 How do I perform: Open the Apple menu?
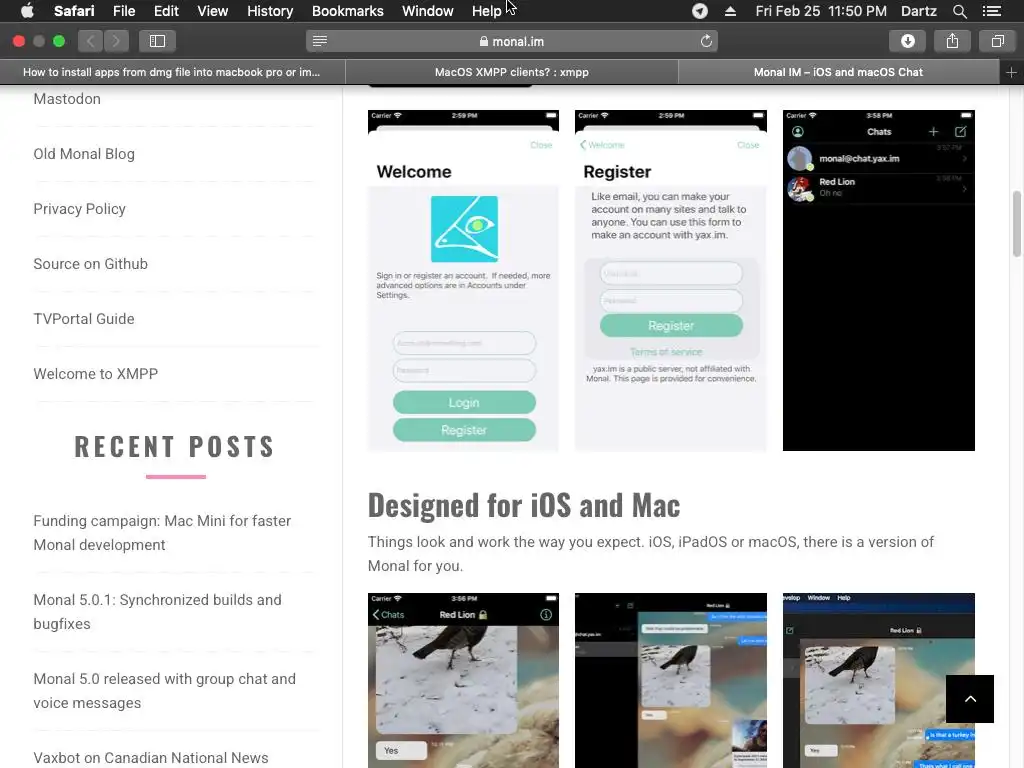(27, 11)
